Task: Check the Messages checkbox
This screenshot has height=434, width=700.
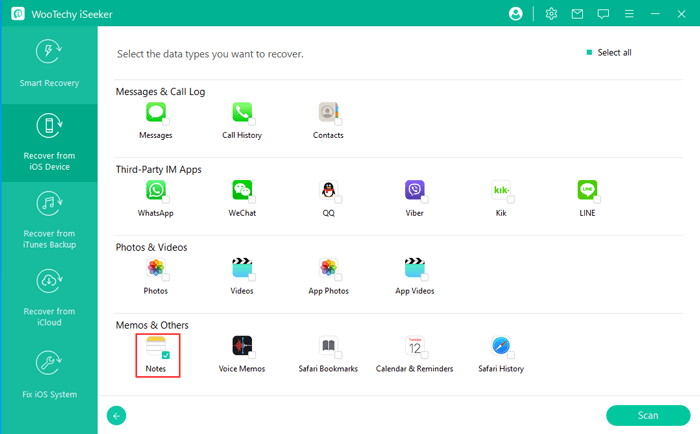Action: pyautogui.click(x=166, y=121)
